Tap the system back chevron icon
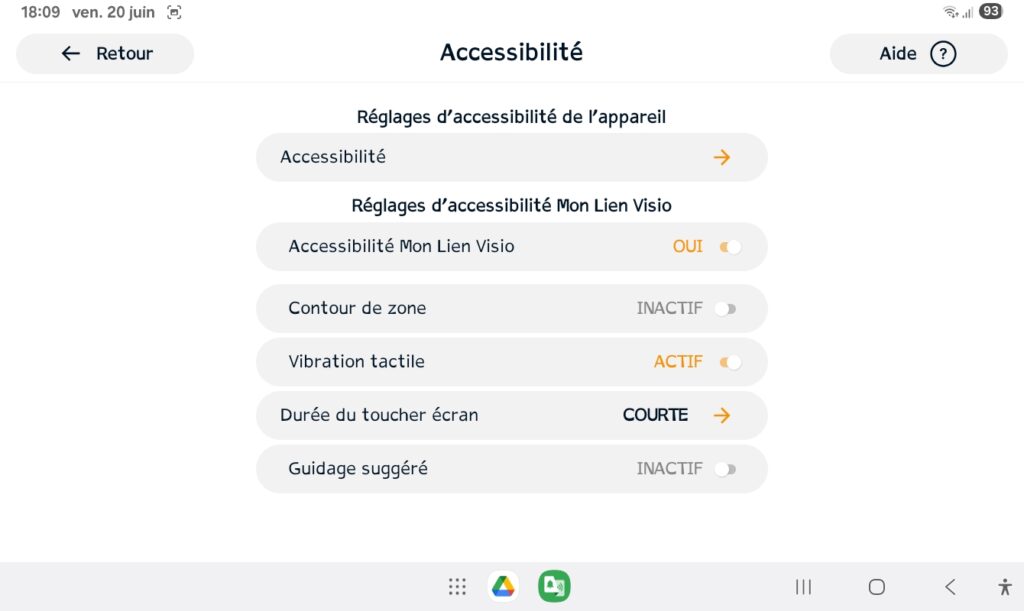Screen dimensions: 1024x611 tap(950, 587)
